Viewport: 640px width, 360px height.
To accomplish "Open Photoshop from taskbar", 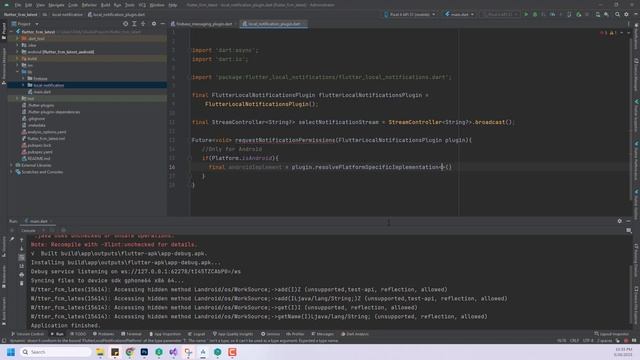I will (x=144, y=352).
